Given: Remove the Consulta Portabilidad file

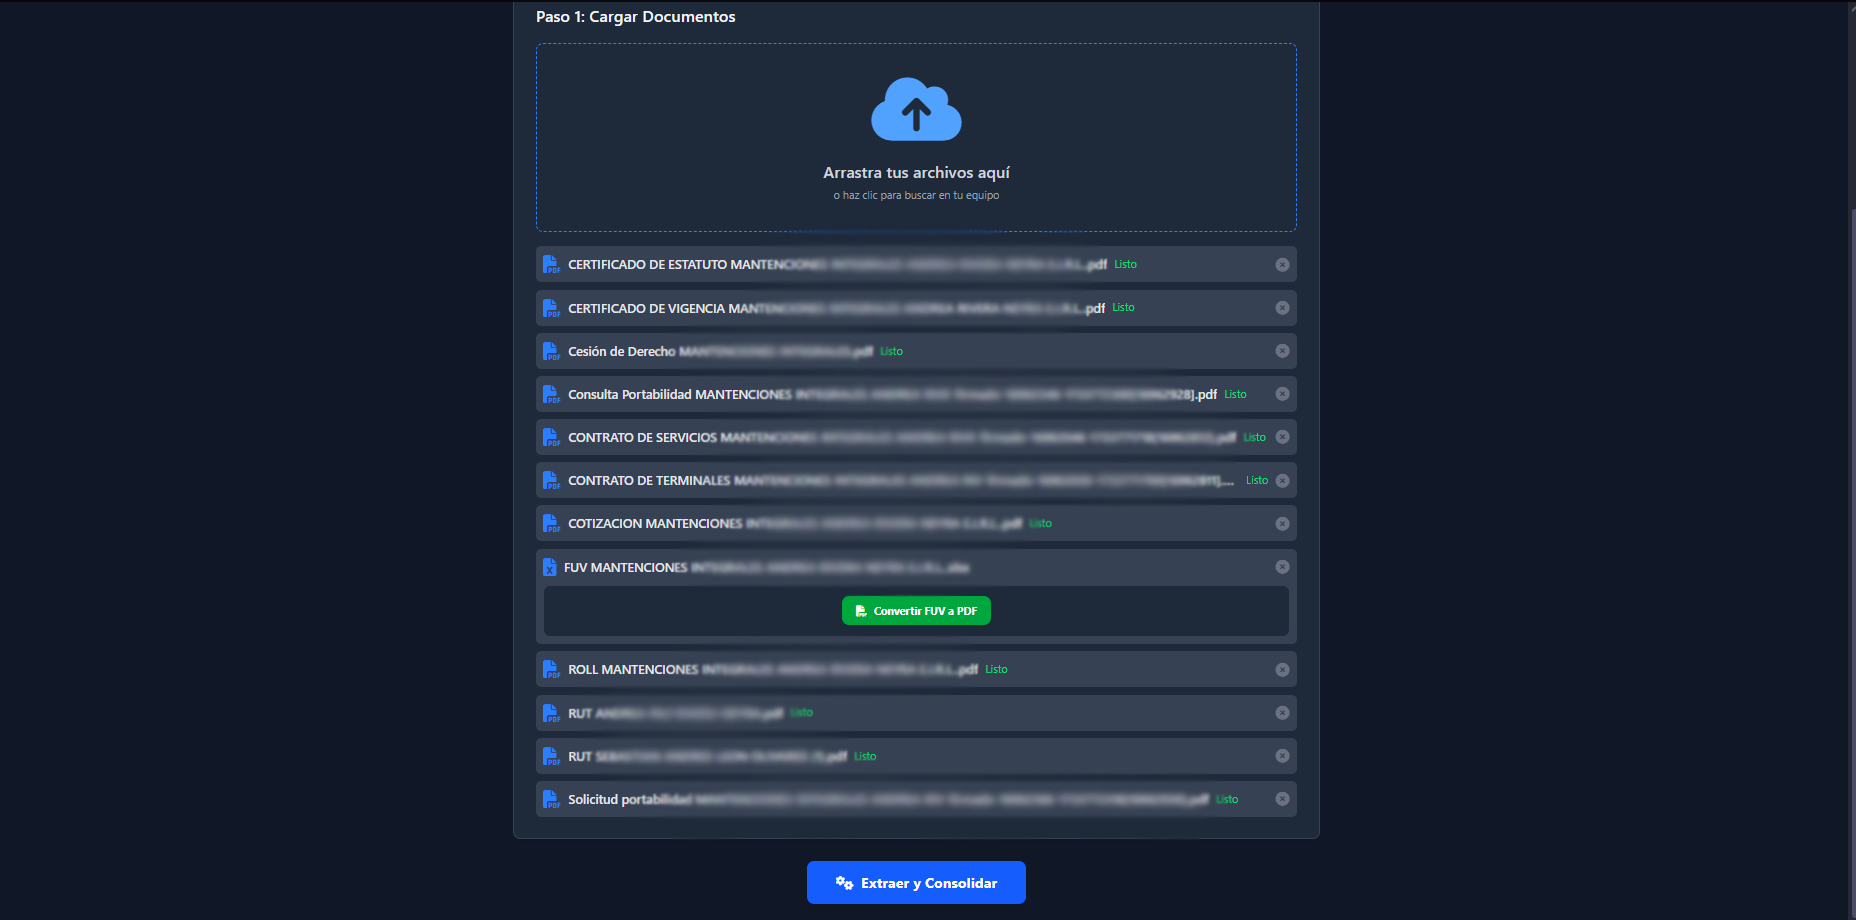Looking at the screenshot, I should click(x=1282, y=394).
